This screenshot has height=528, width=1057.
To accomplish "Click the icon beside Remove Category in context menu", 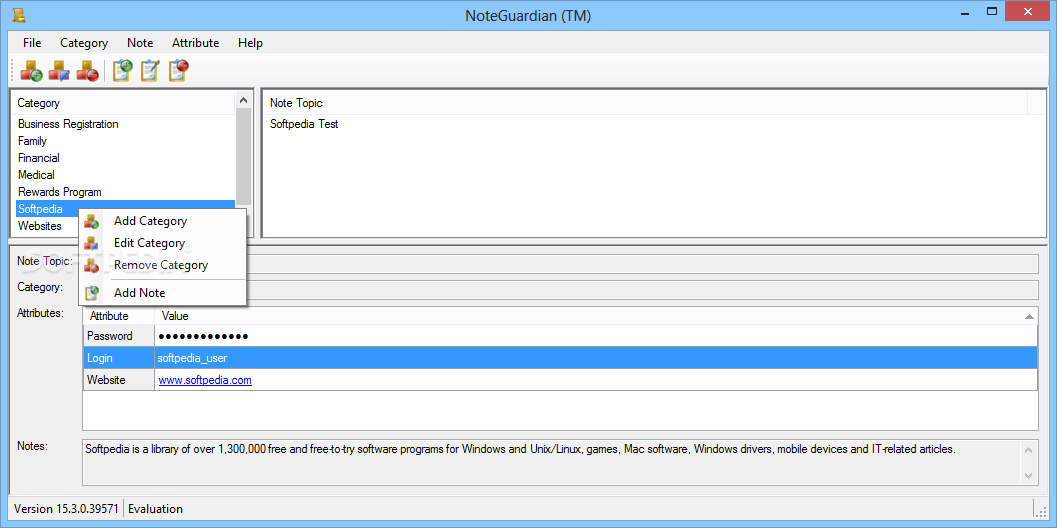I will tap(91, 266).
